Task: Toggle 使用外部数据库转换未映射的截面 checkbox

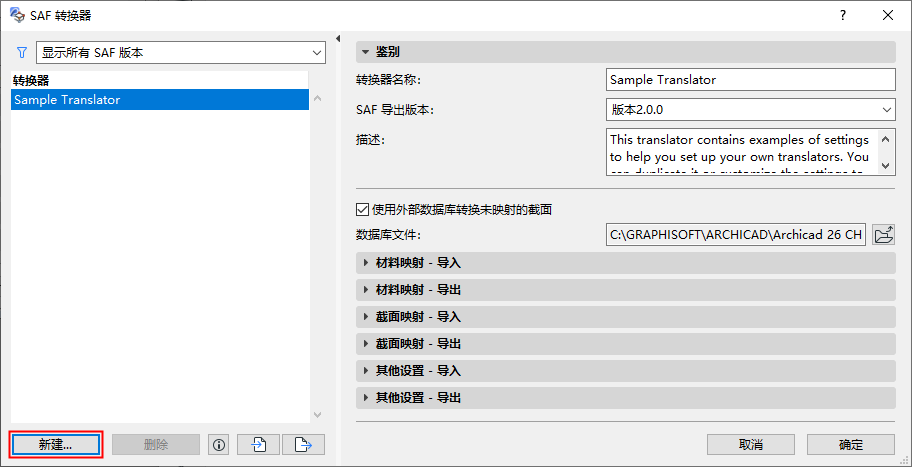Action: (x=361, y=209)
